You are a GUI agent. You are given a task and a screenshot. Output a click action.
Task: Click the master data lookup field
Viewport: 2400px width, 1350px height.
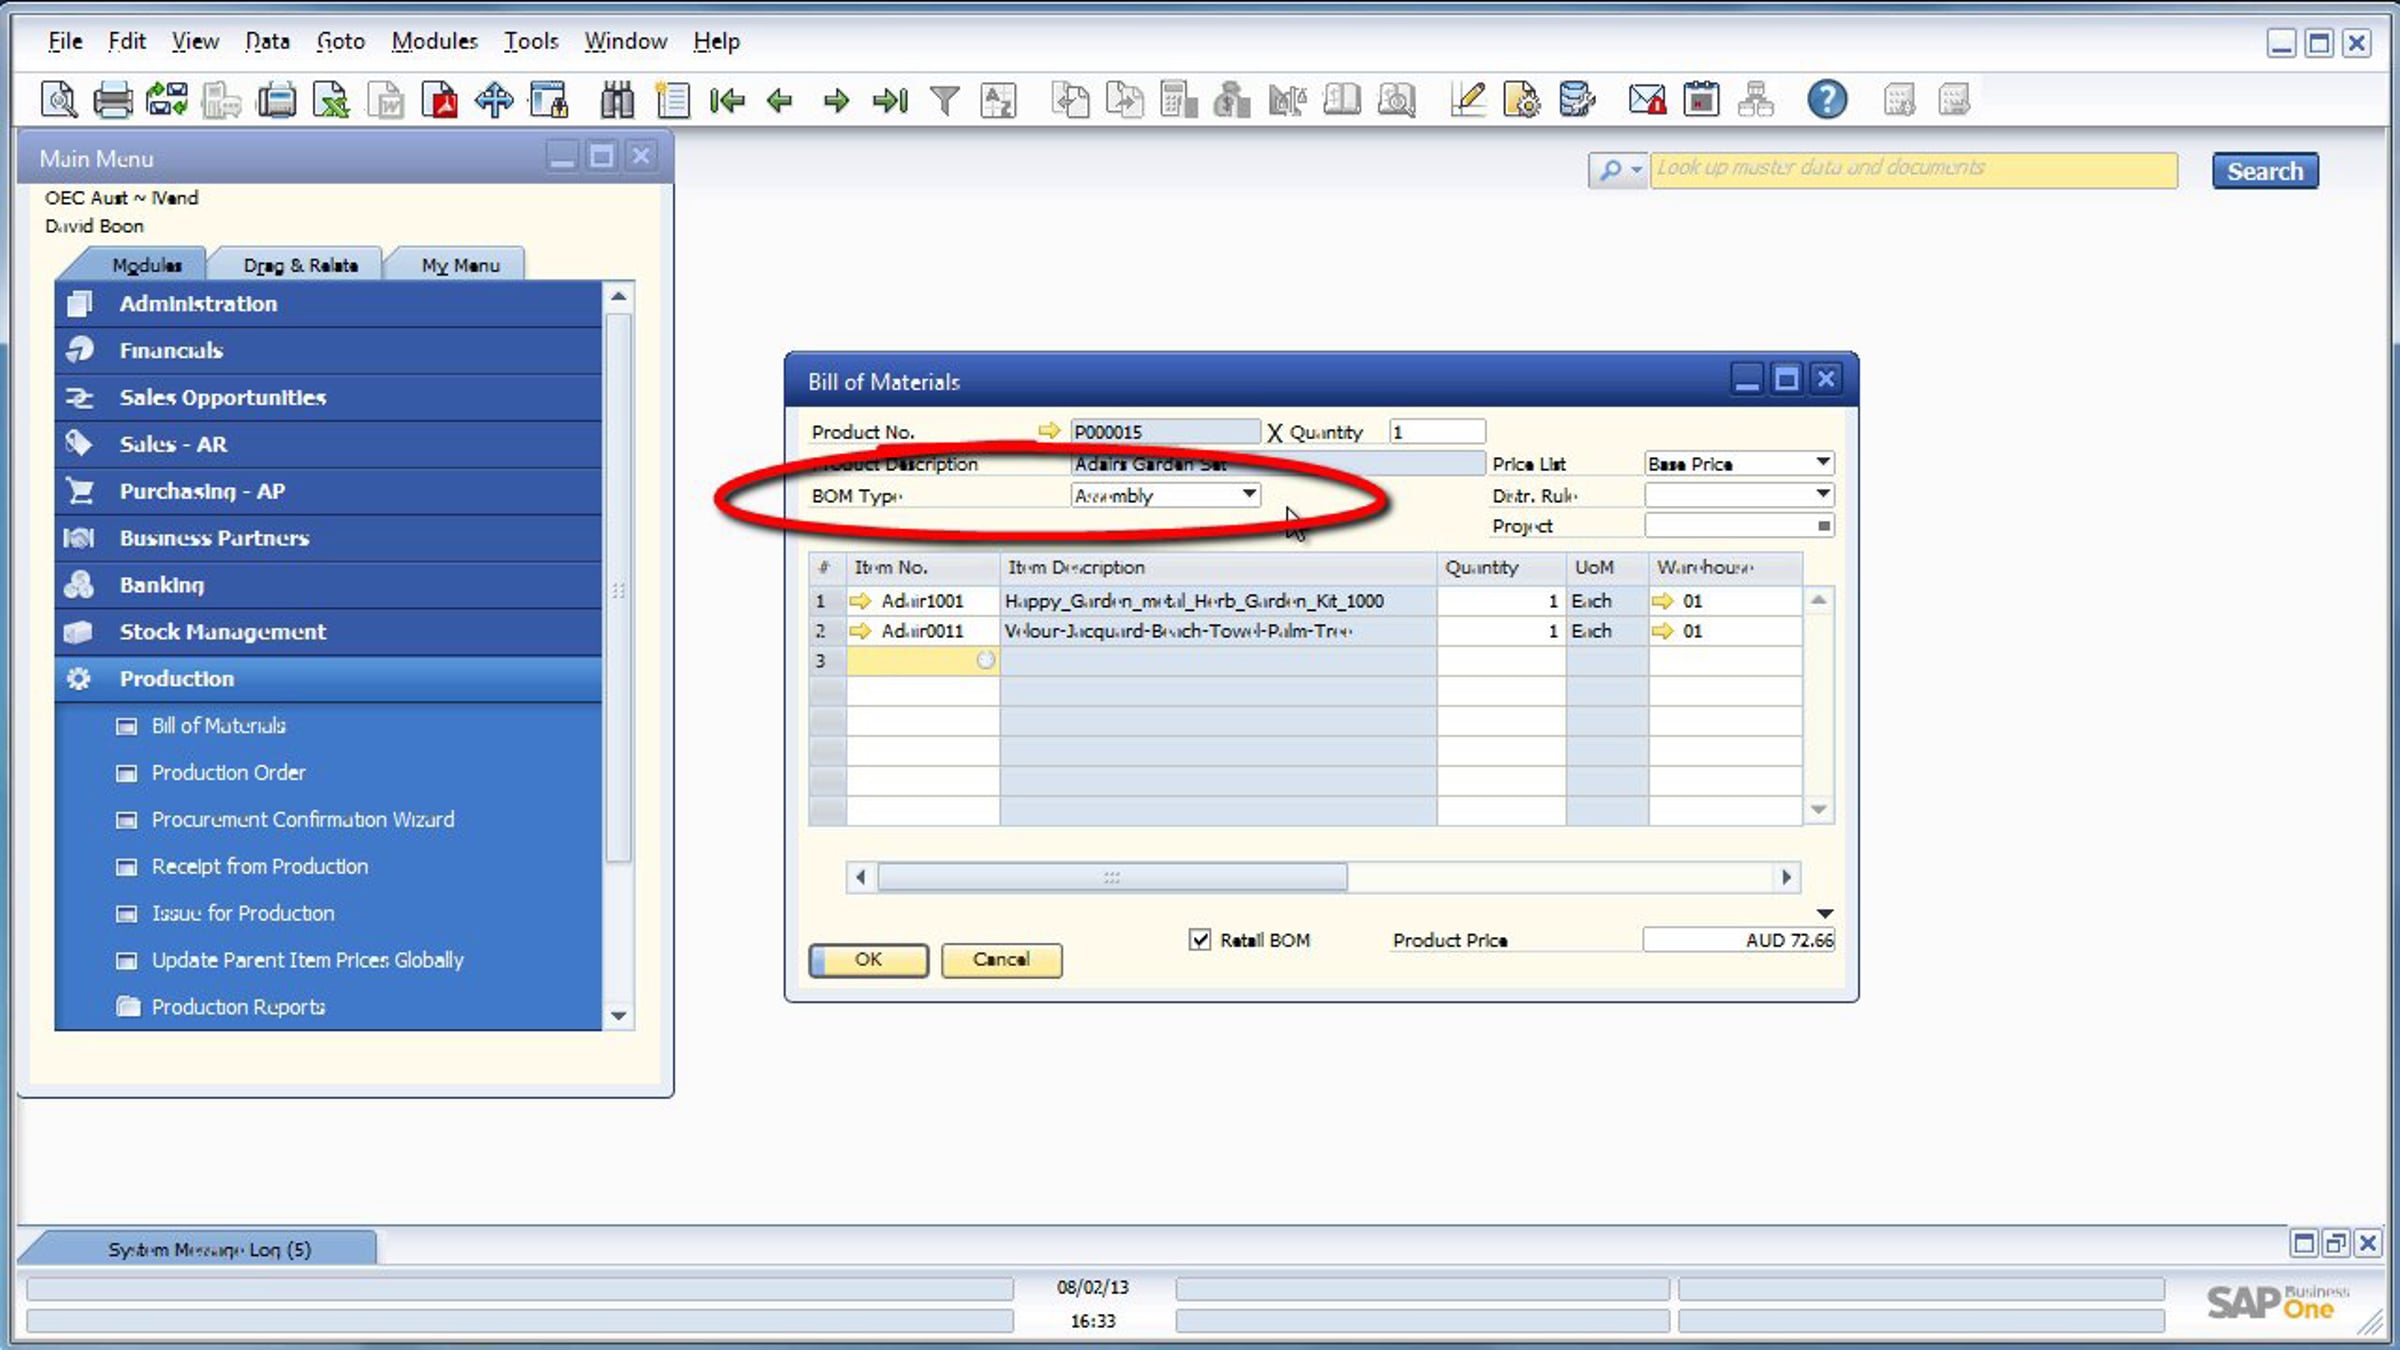[1912, 169]
